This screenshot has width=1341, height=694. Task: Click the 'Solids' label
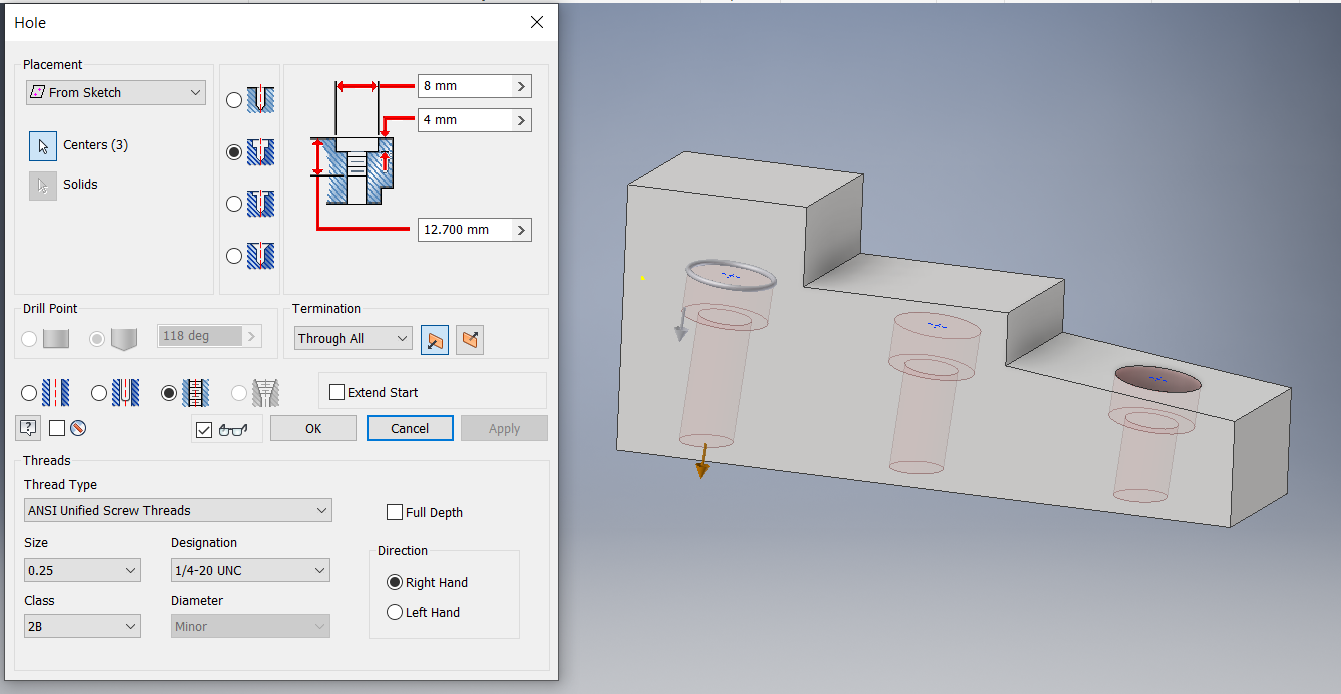click(80, 185)
